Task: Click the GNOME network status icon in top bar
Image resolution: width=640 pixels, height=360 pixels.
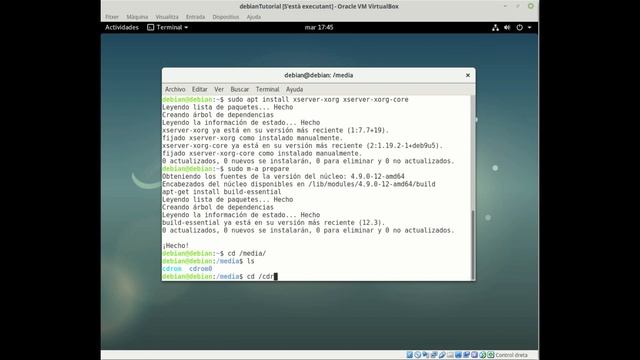Action: [x=495, y=27]
